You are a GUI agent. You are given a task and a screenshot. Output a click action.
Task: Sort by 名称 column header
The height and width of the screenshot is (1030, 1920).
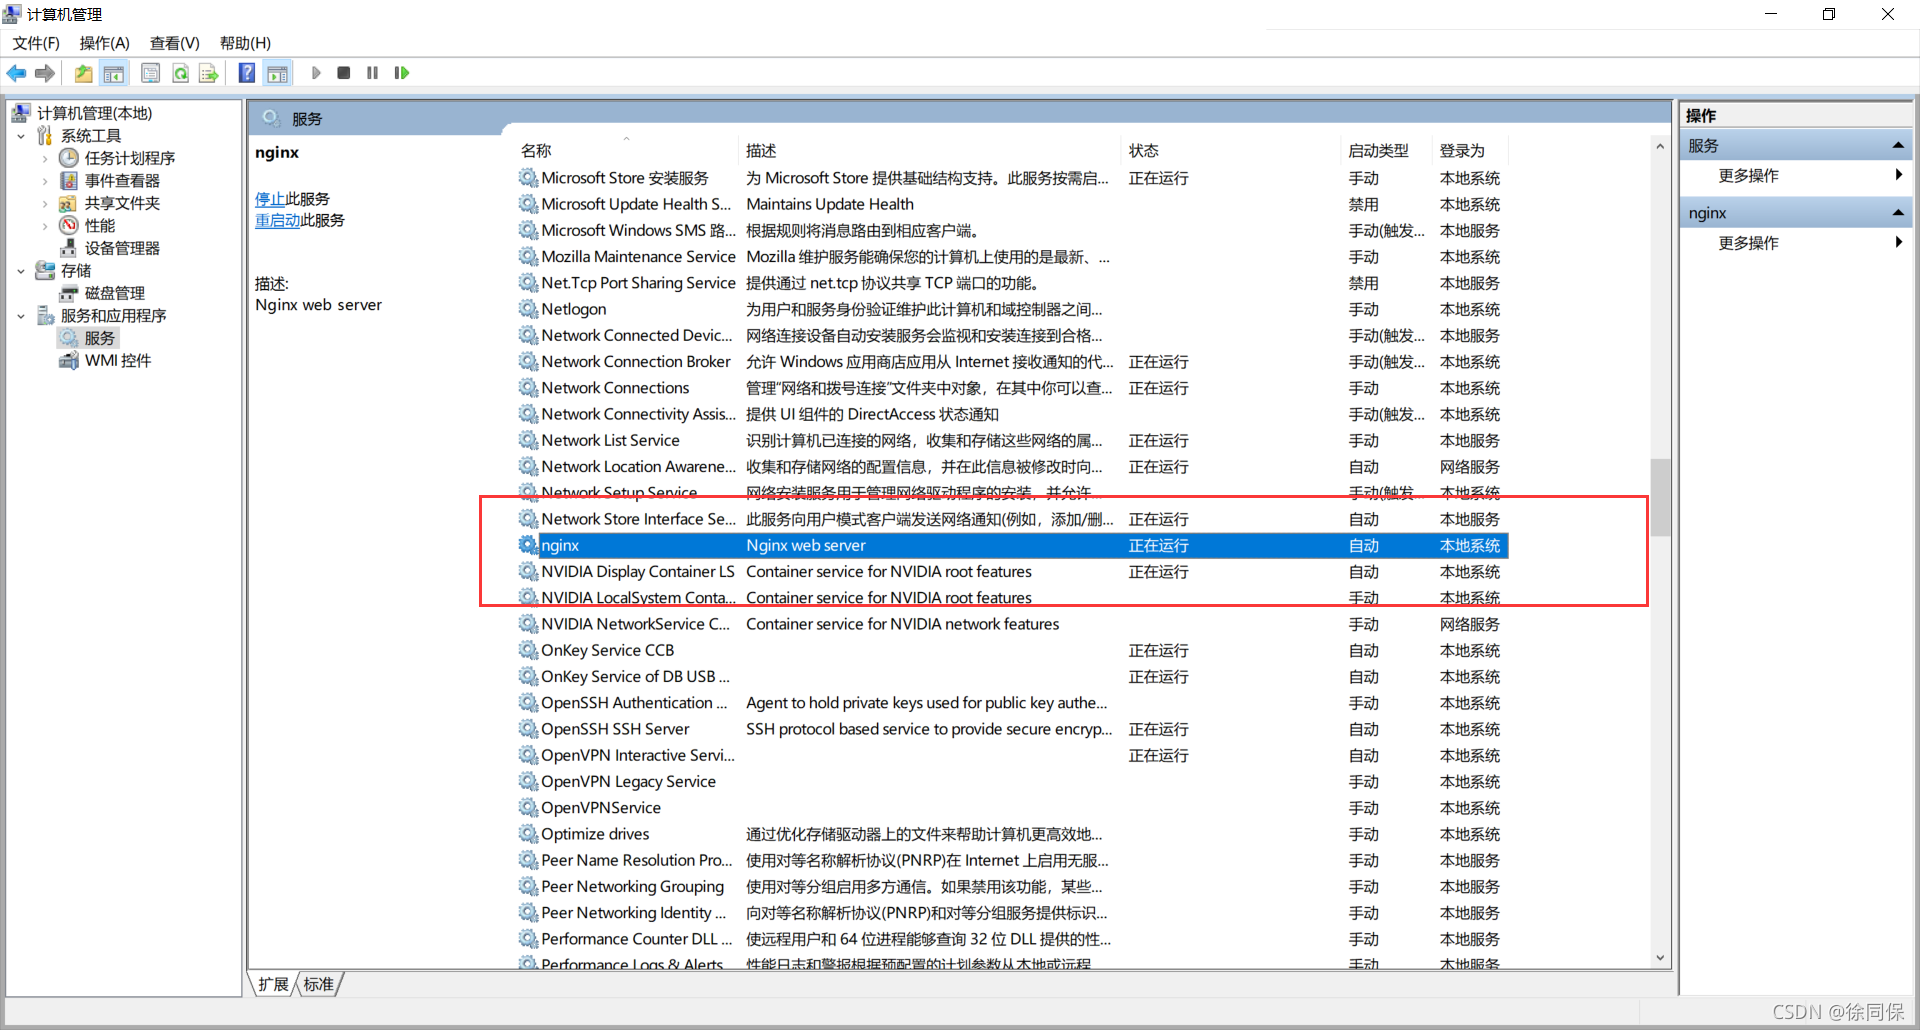pyautogui.click(x=627, y=151)
